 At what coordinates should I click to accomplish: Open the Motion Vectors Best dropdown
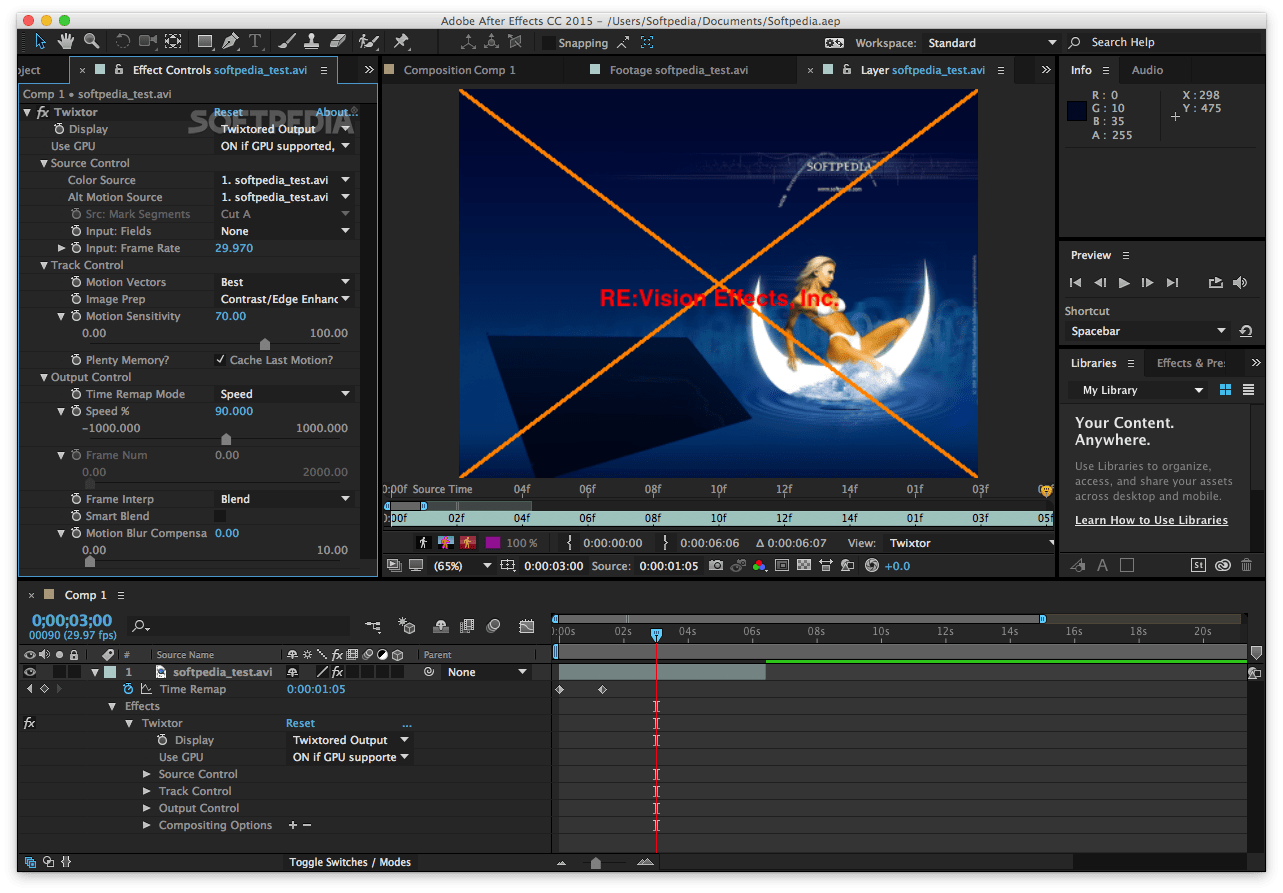click(x=285, y=282)
